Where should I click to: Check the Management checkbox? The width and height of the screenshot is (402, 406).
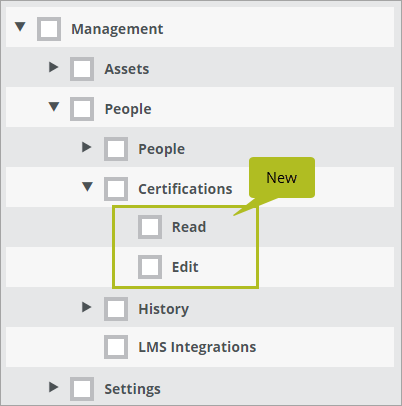[x=49, y=29]
